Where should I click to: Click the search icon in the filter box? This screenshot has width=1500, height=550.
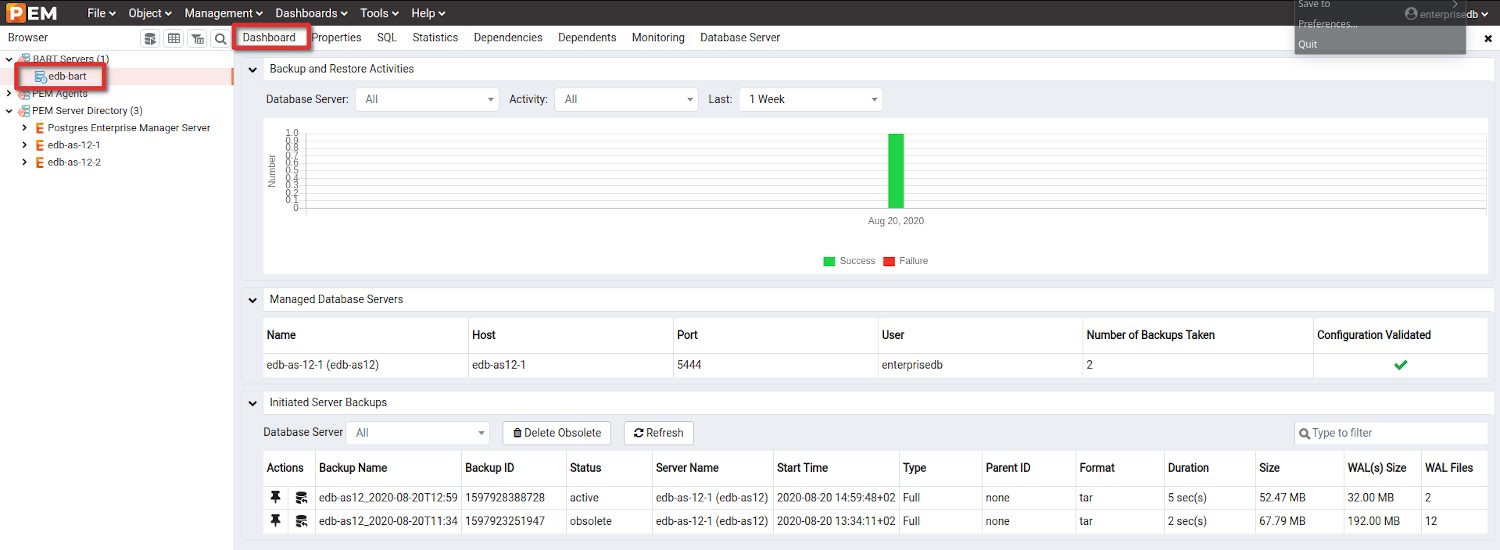point(1304,434)
